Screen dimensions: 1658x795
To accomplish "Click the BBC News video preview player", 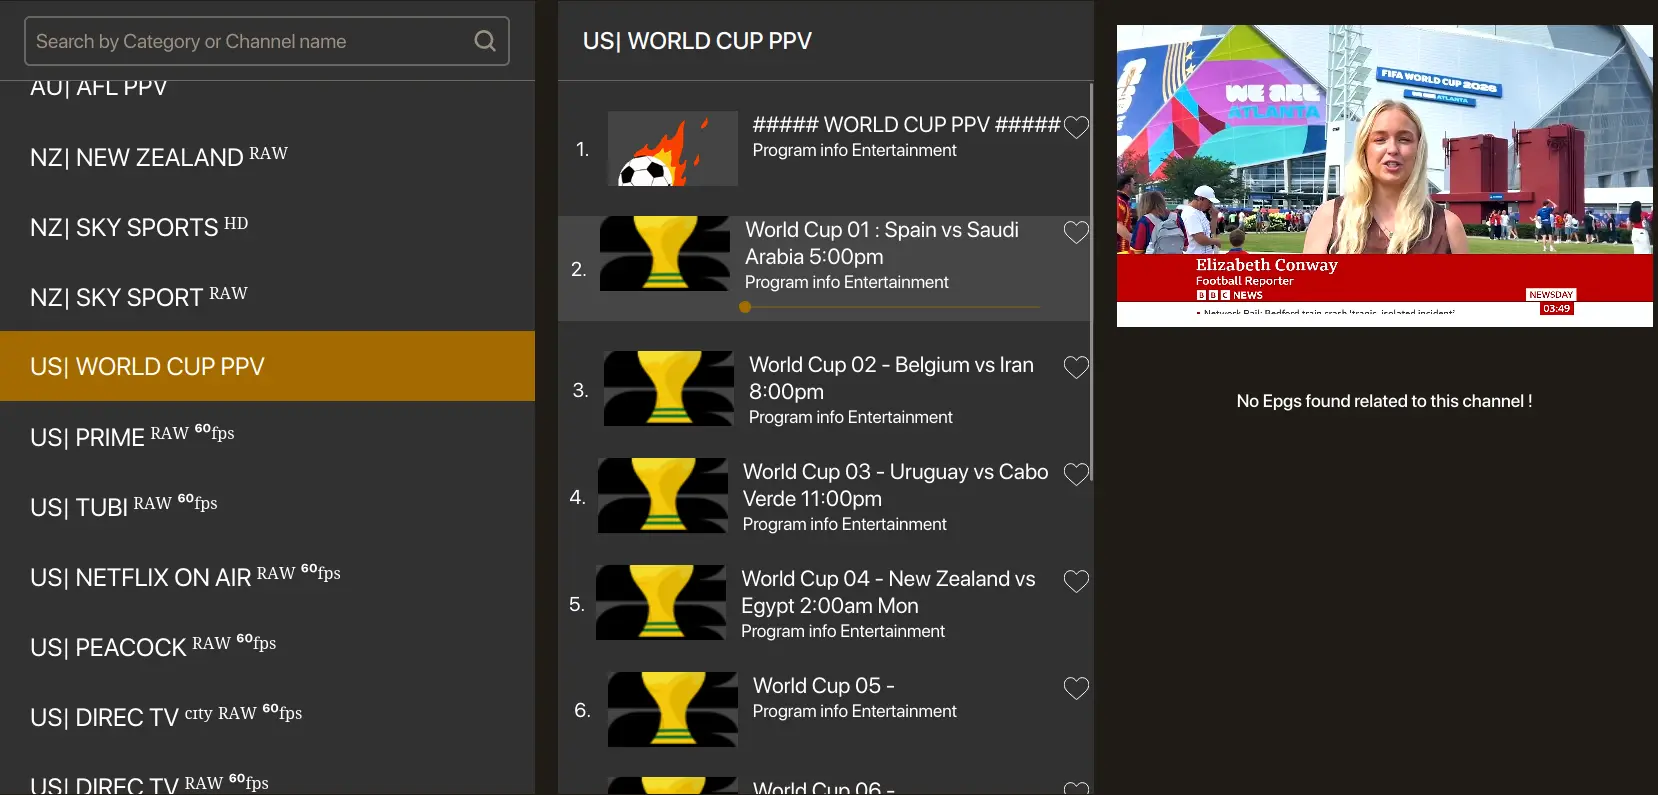I will coord(1384,176).
